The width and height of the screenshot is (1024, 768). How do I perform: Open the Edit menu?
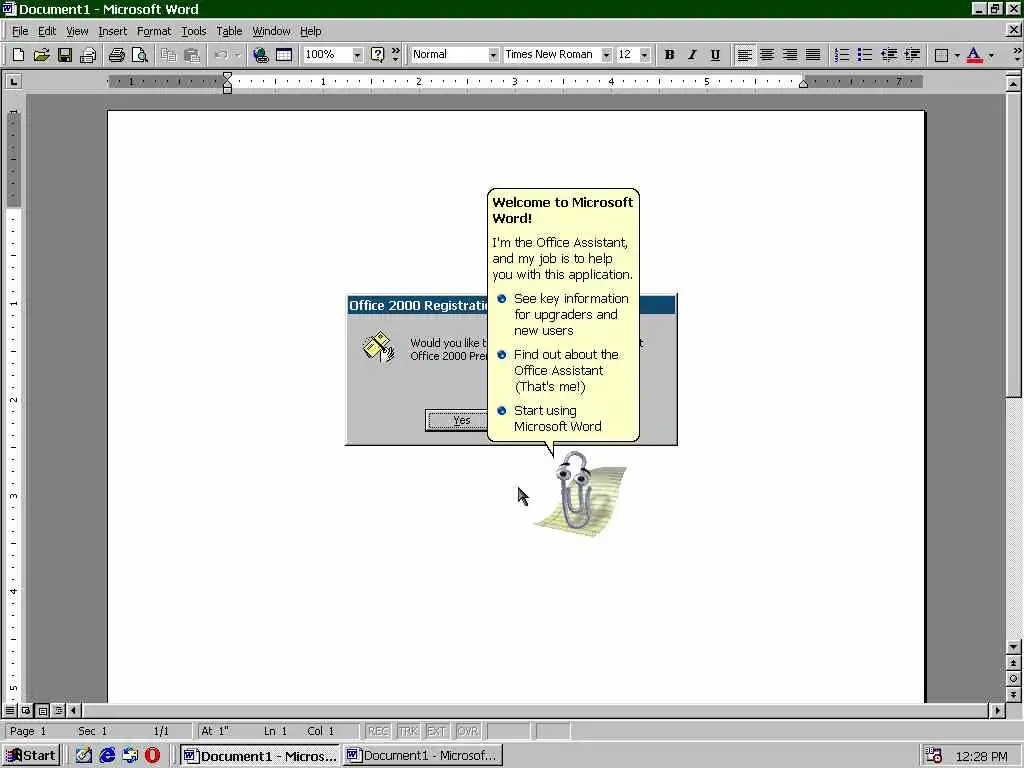pos(46,31)
